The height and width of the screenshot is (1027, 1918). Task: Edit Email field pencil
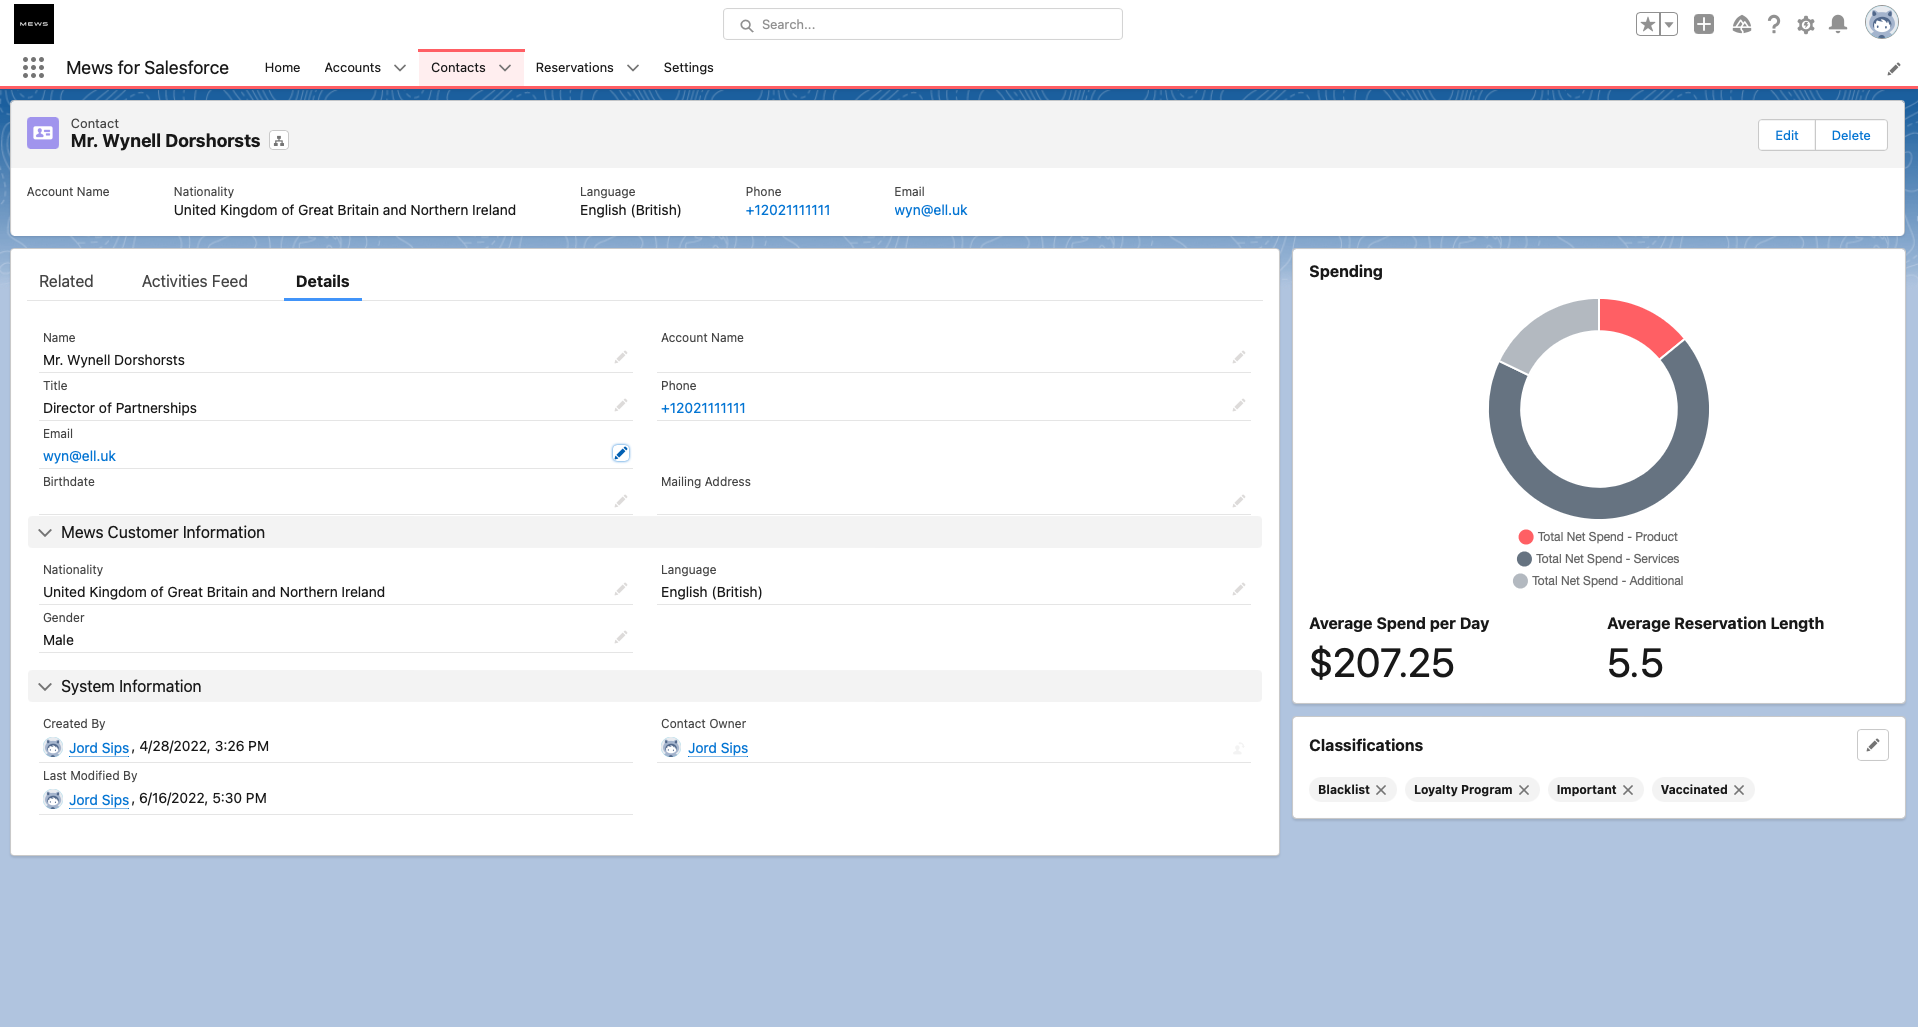pyautogui.click(x=621, y=453)
